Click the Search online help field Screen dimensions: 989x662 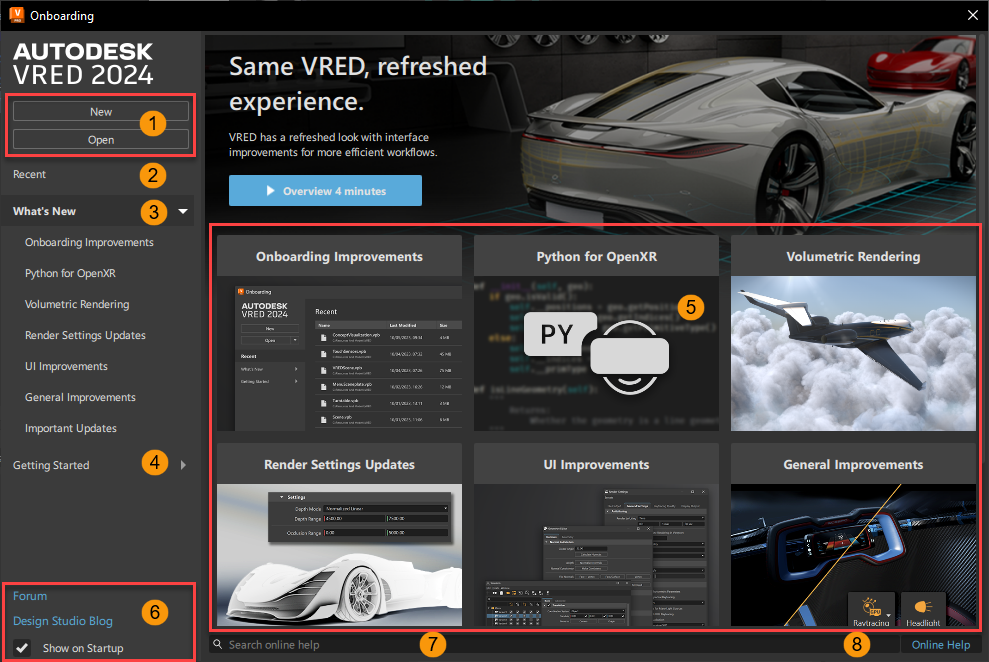point(555,644)
